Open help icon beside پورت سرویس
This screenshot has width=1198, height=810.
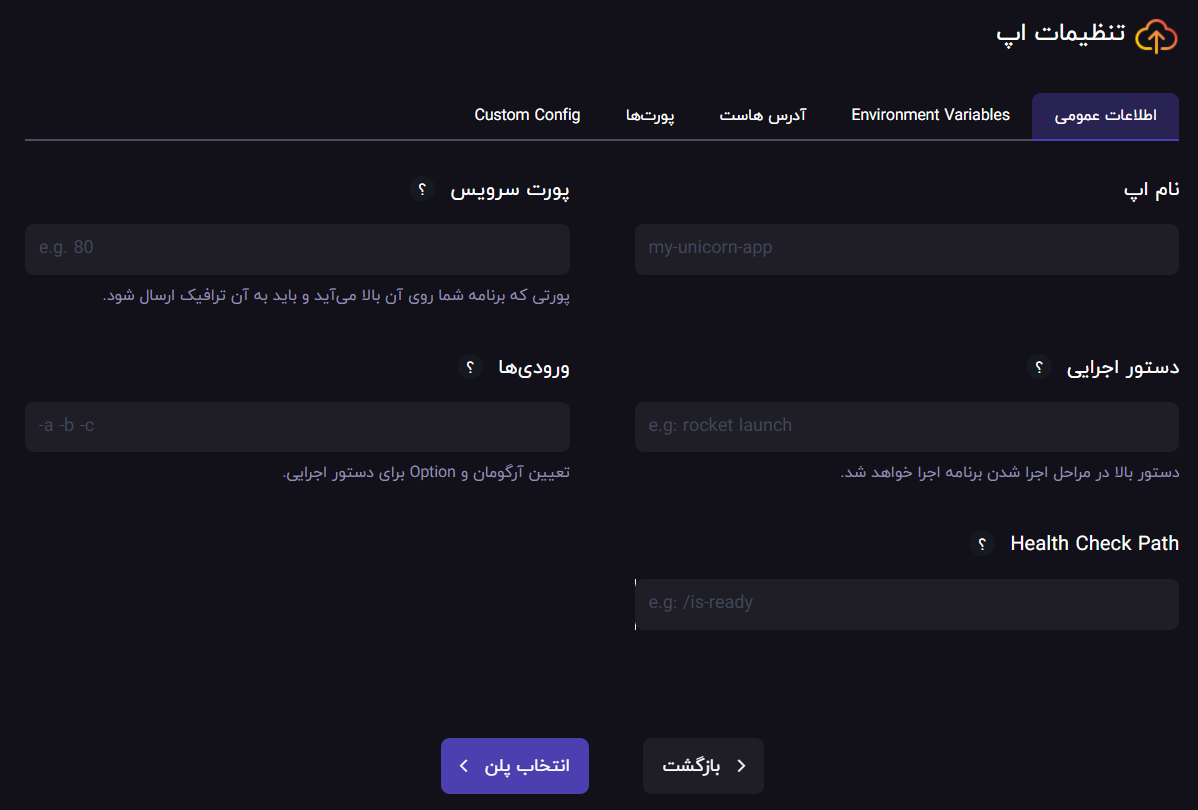click(423, 189)
